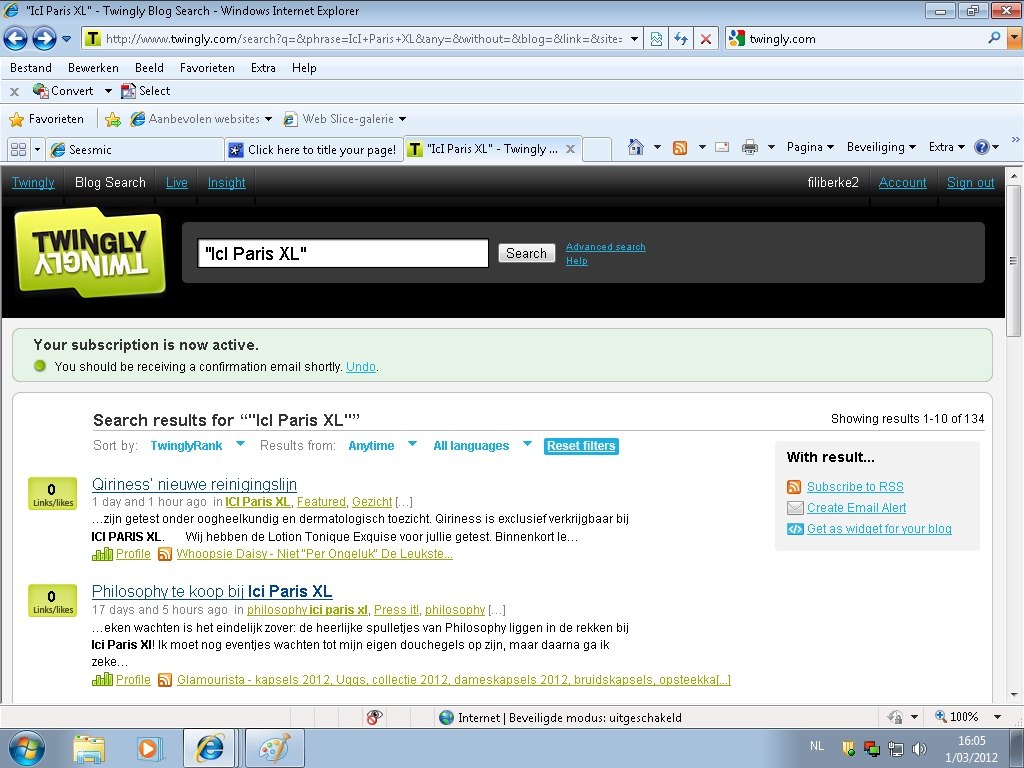Open Philosophy te koop bij Ici Paris XL result
This screenshot has width=1024, height=768.
[212, 591]
